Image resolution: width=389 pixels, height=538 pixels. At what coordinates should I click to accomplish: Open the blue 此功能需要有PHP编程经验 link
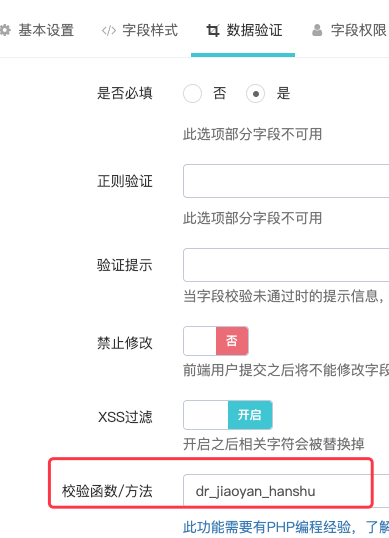click(286, 527)
